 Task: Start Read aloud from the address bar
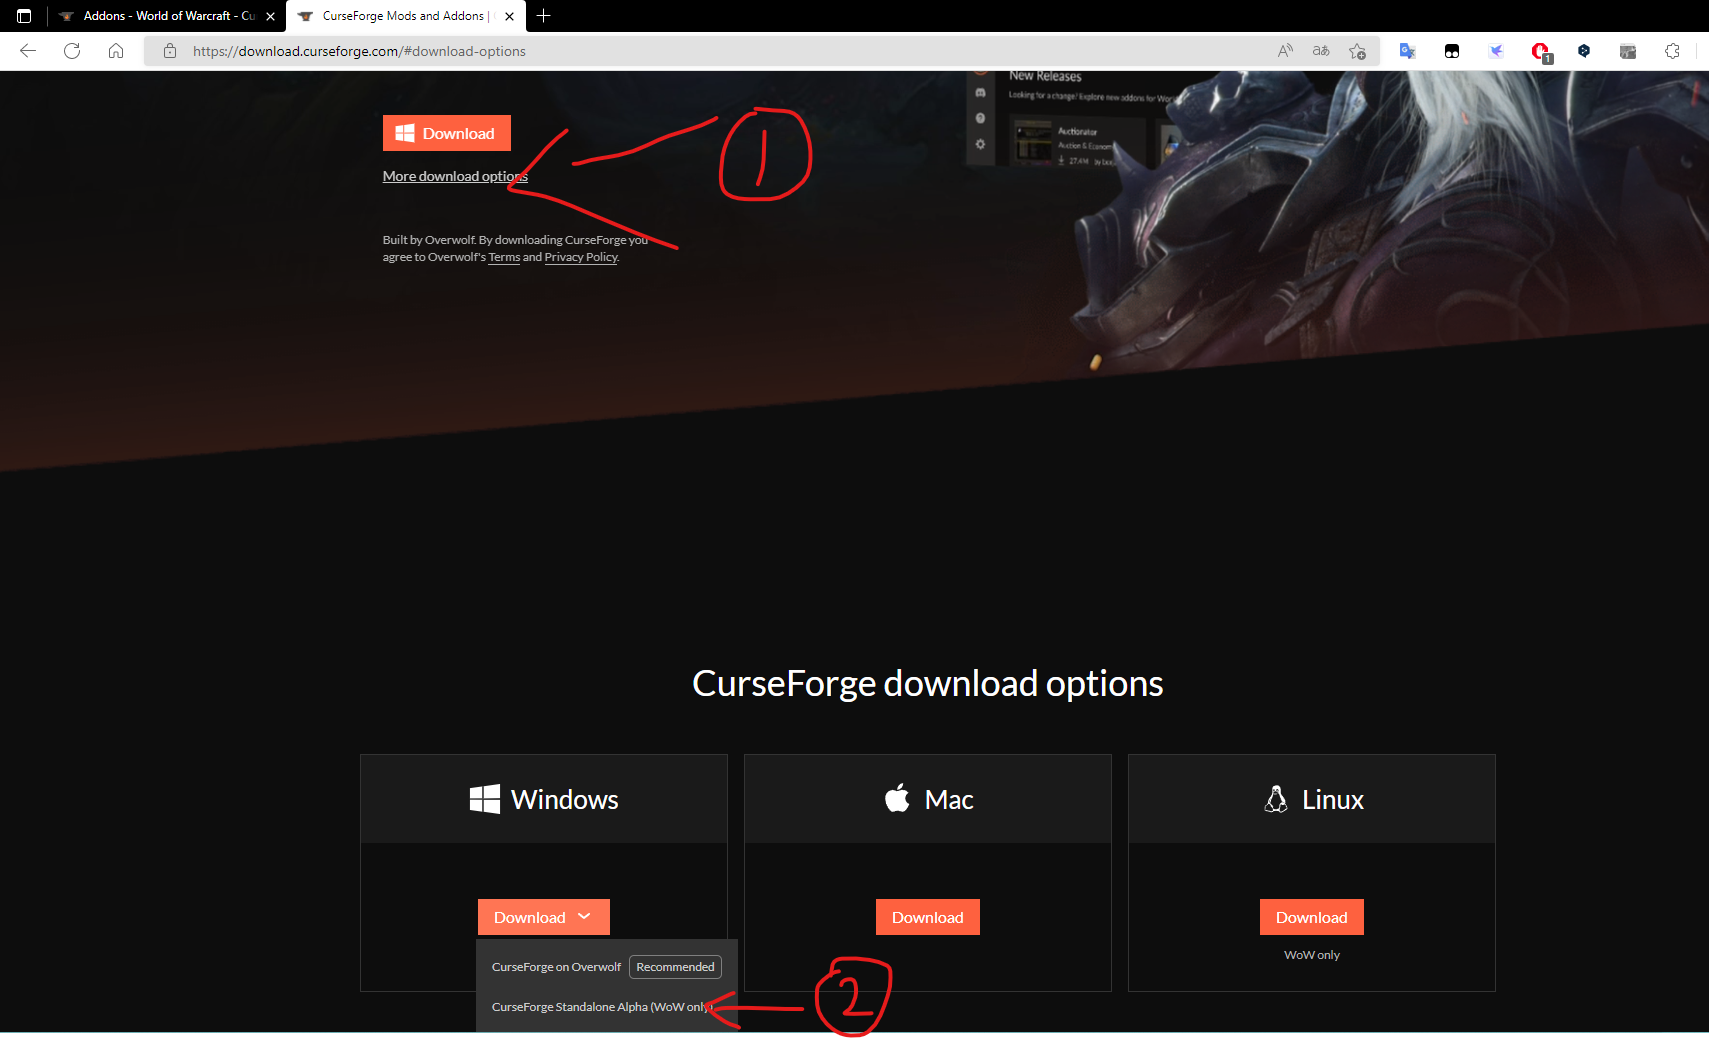(1285, 51)
